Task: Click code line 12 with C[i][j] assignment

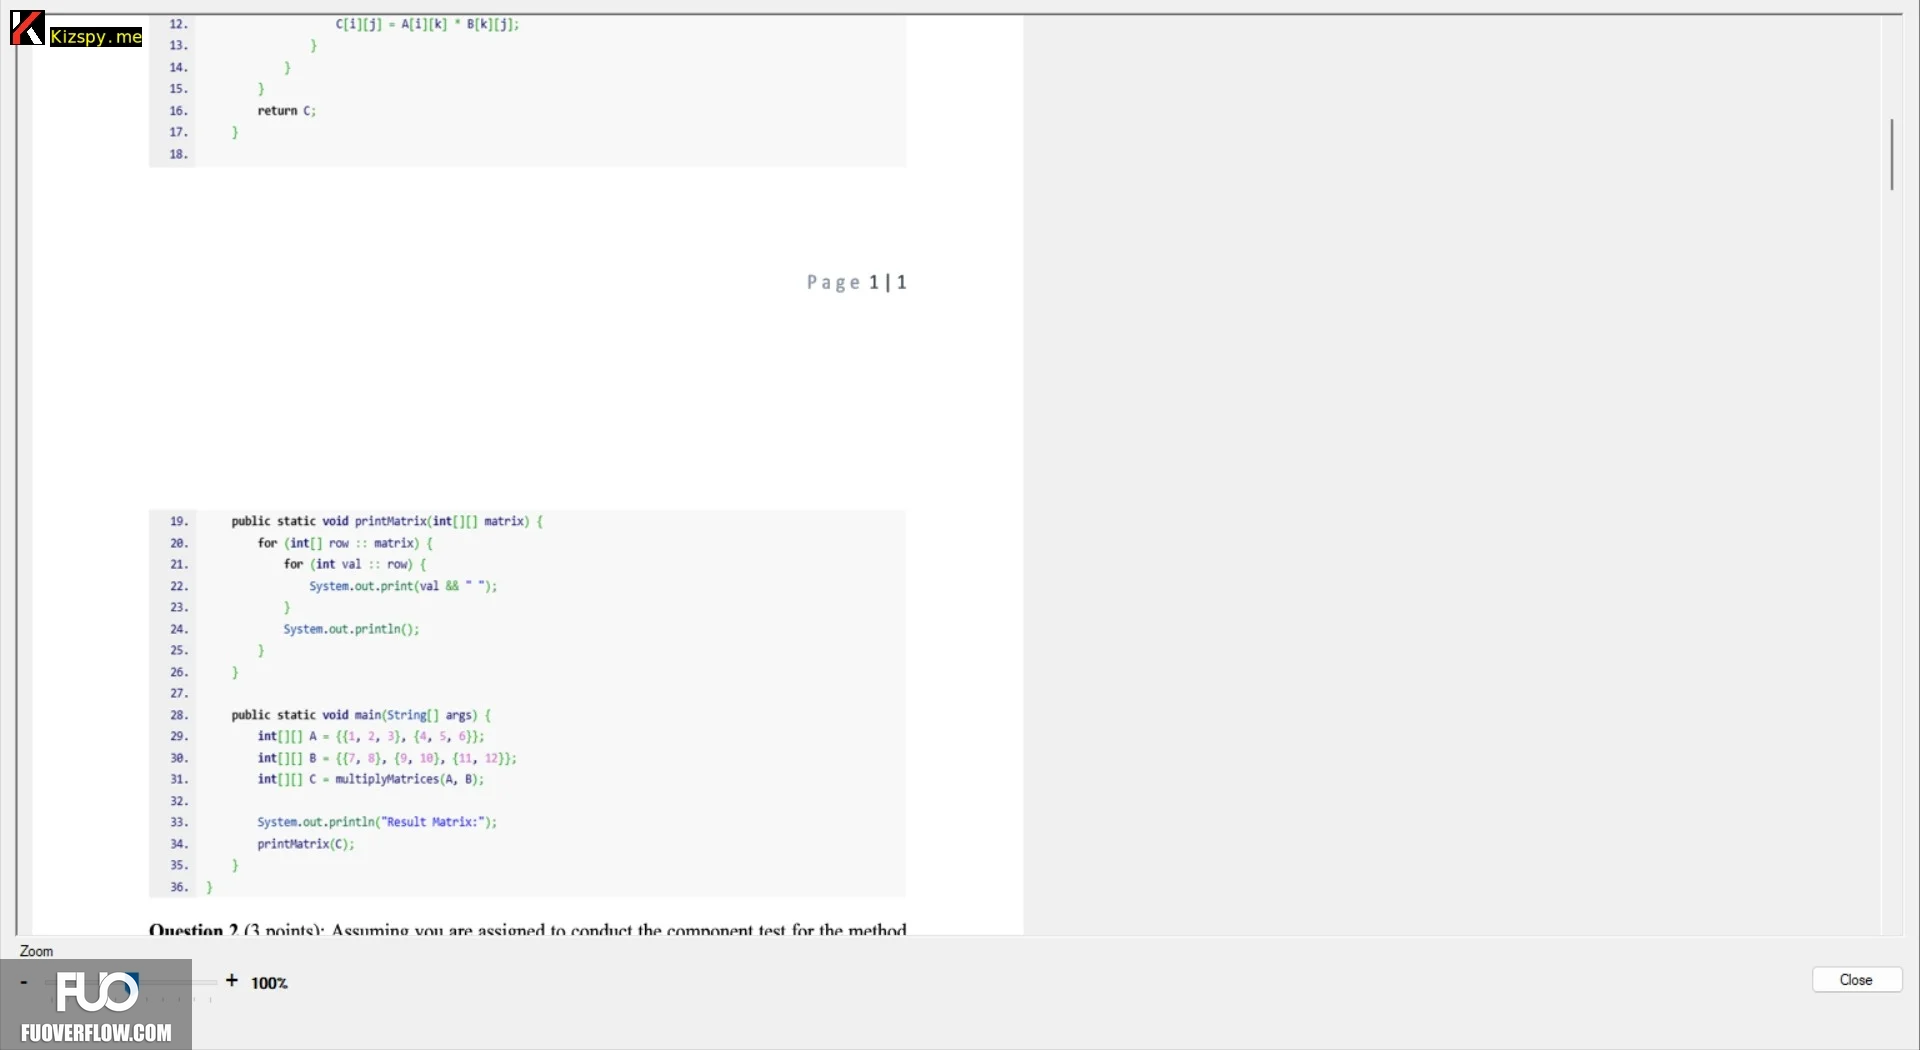Action: (428, 24)
